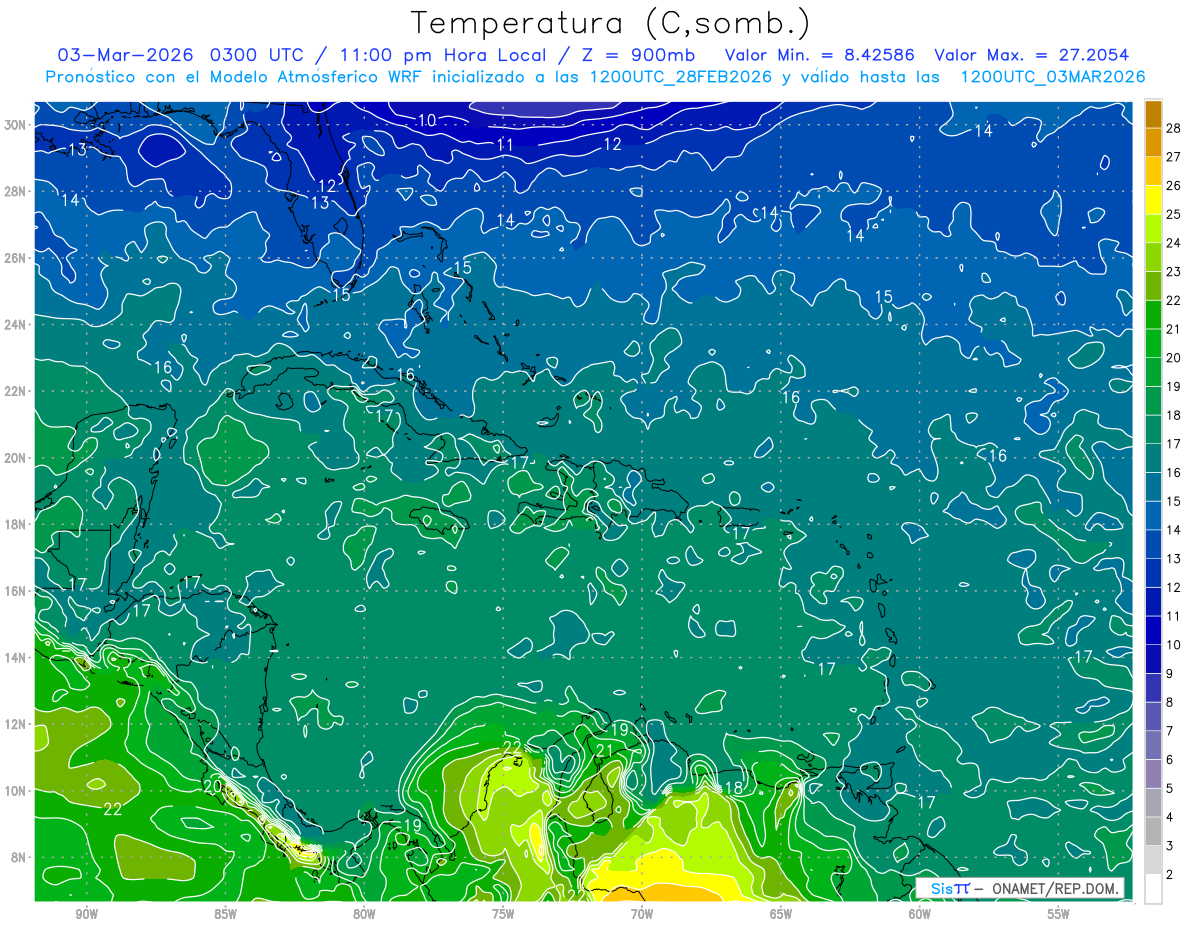Click the white swatch below legend value 2
This screenshot has width=1200, height=927.
pyautogui.click(x=1153, y=889)
